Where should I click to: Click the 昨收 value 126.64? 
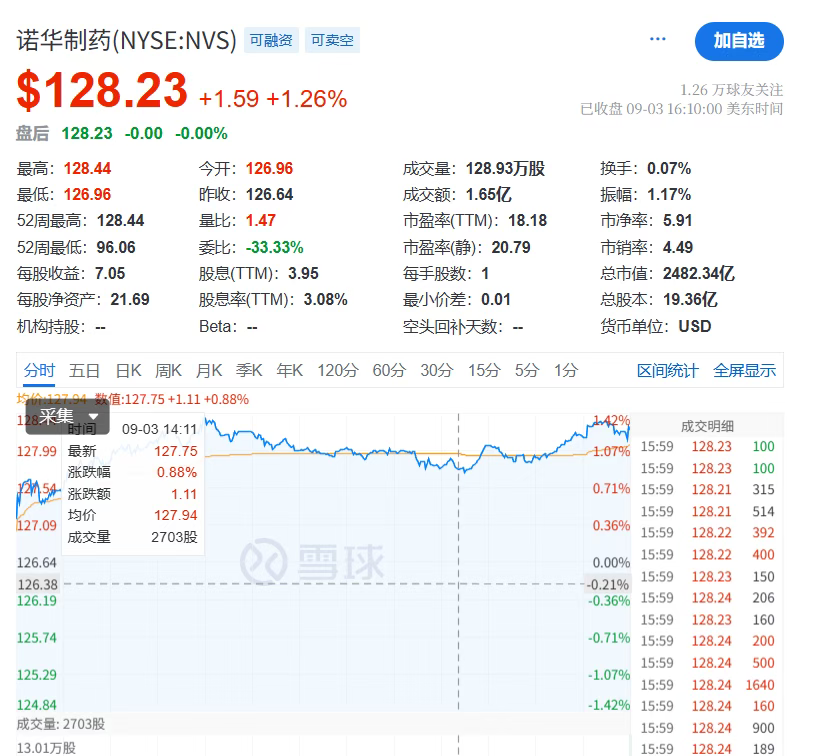(269, 195)
